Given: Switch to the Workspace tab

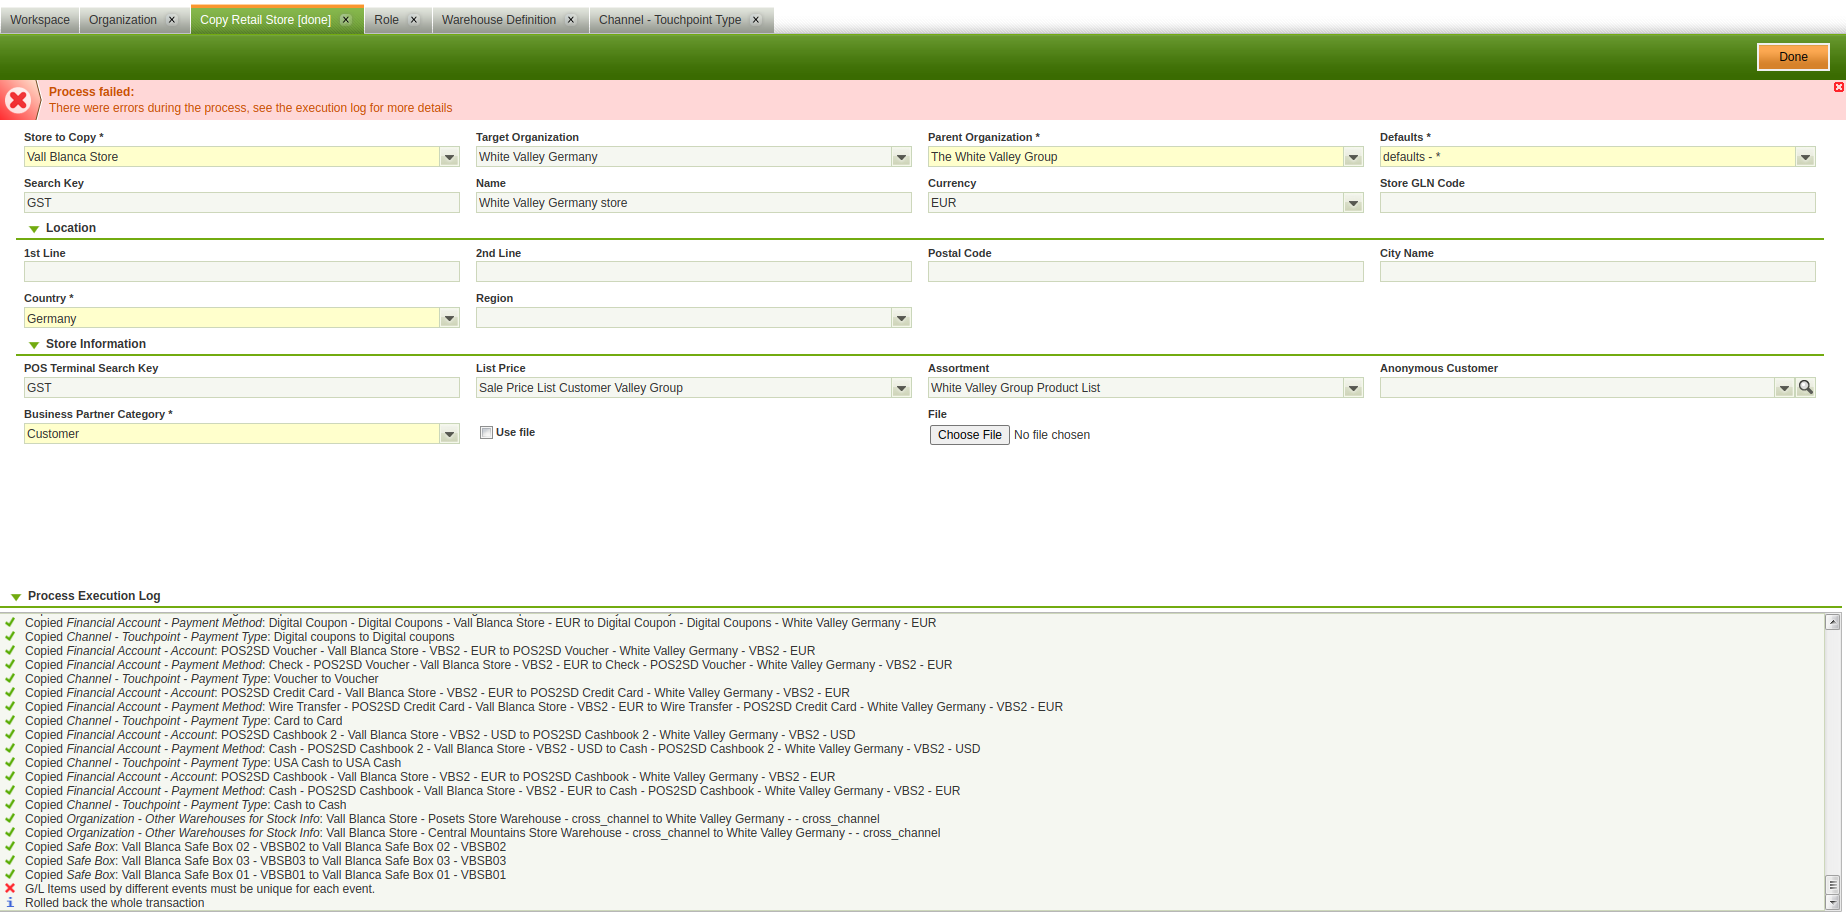Looking at the screenshot, I should pos(40,20).
